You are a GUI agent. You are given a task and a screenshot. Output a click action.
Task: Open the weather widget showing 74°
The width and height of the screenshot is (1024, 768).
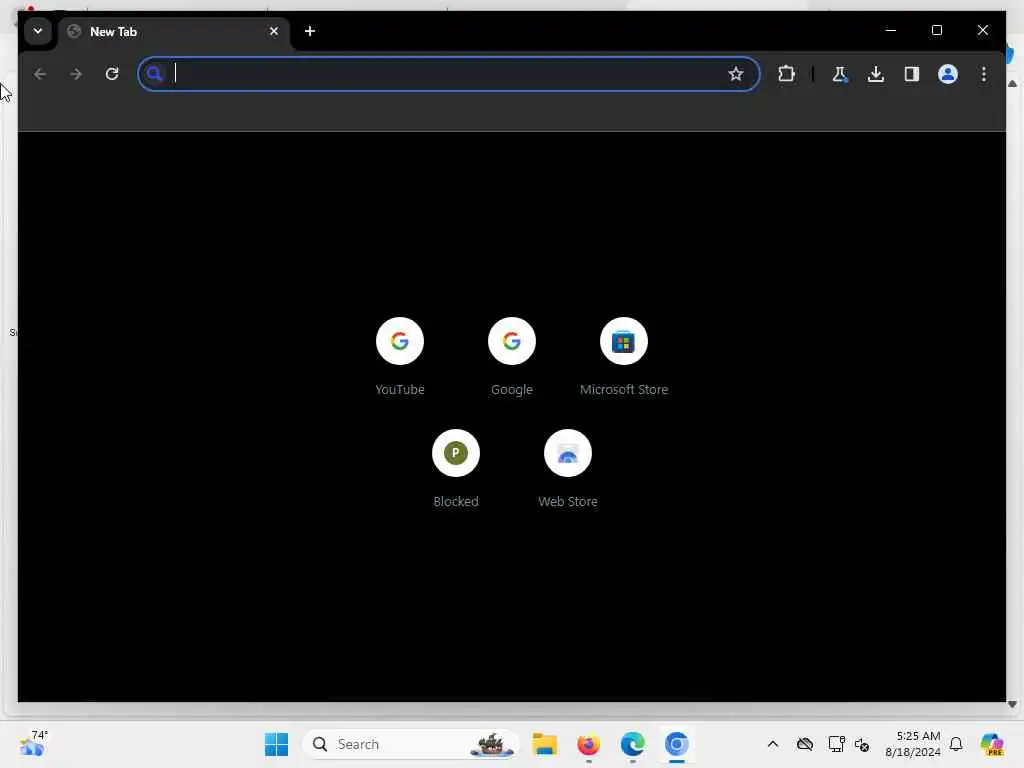click(33, 743)
